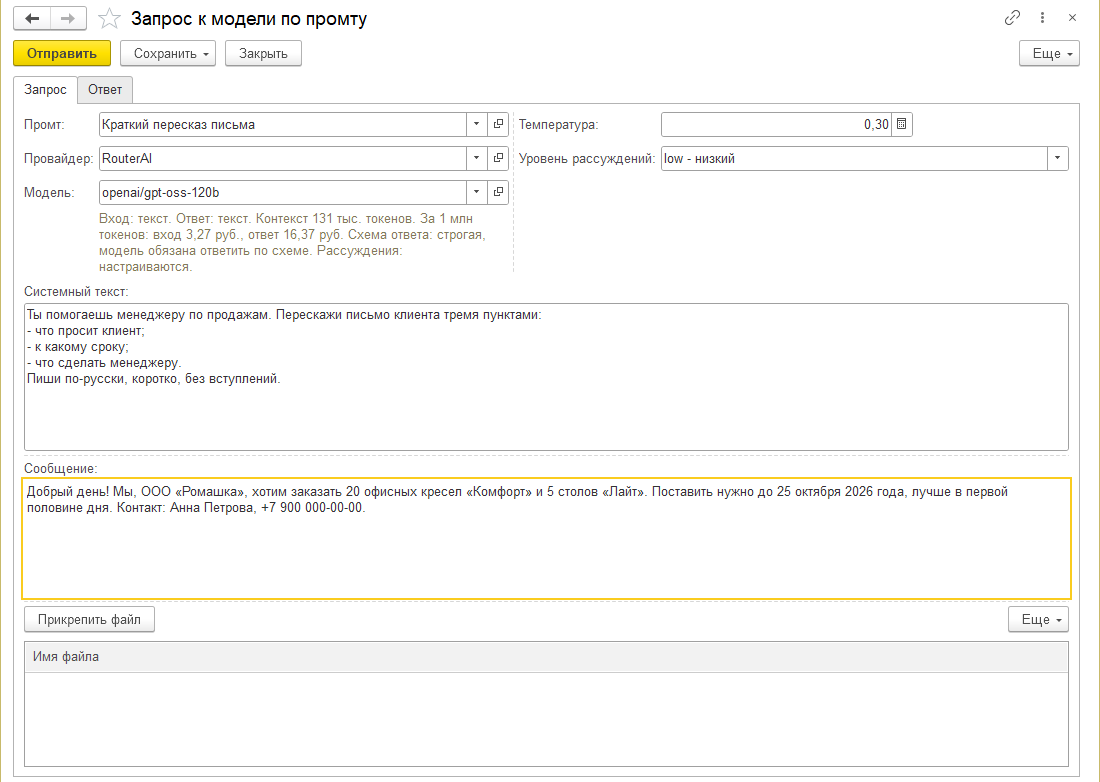The height and width of the screenshot is (782, 1100).
Task: Close the form with the X icon
Action: (1072, 18)
